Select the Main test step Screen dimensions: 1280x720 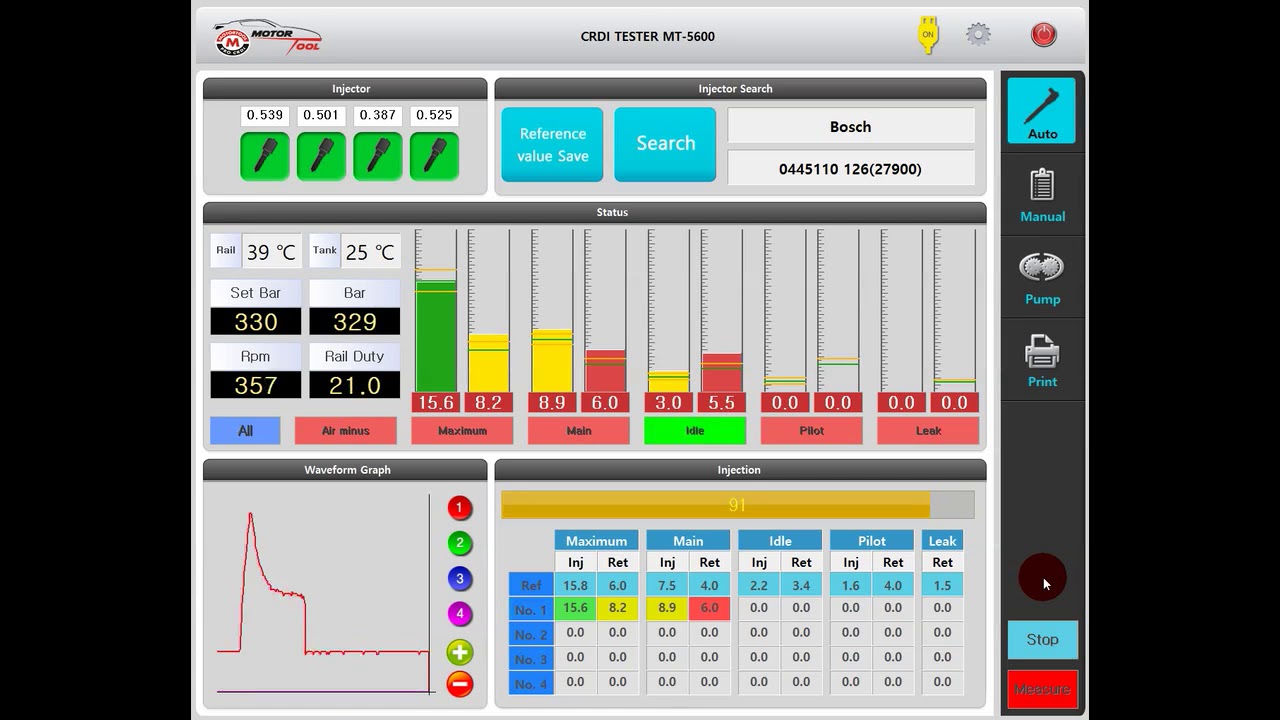[x=579, y=430]
